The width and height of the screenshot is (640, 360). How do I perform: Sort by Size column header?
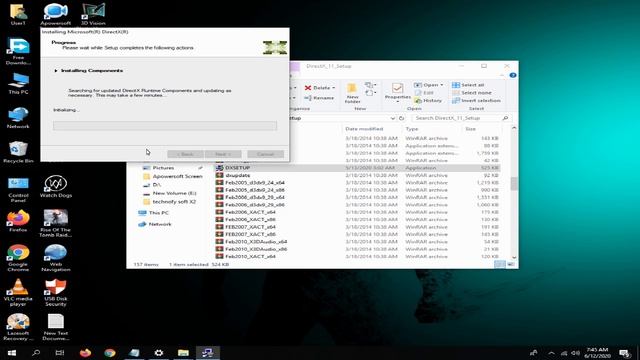click(x=471, y=129)
